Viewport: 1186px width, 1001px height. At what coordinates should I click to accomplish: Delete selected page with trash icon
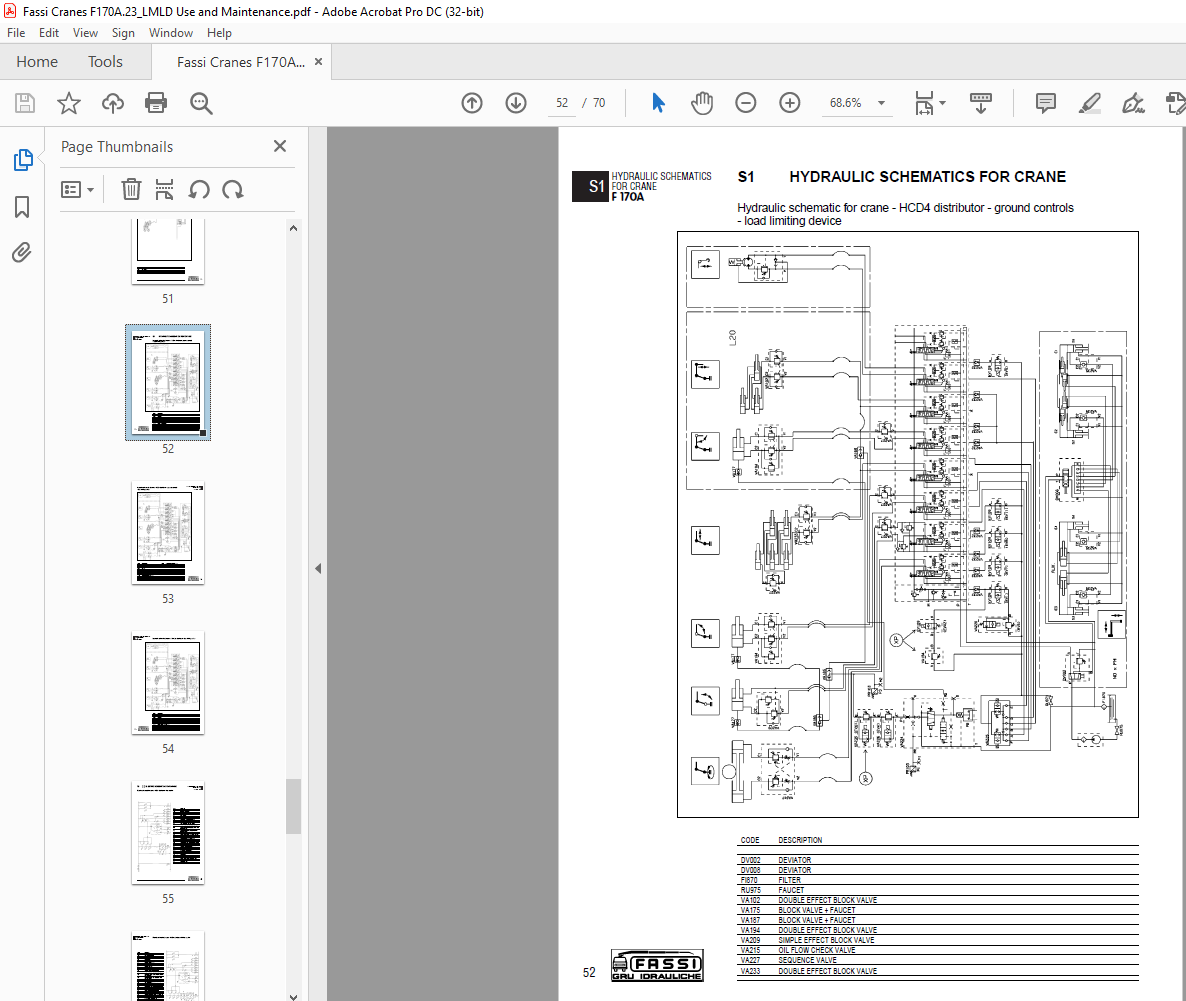click(x=131, y=189)
